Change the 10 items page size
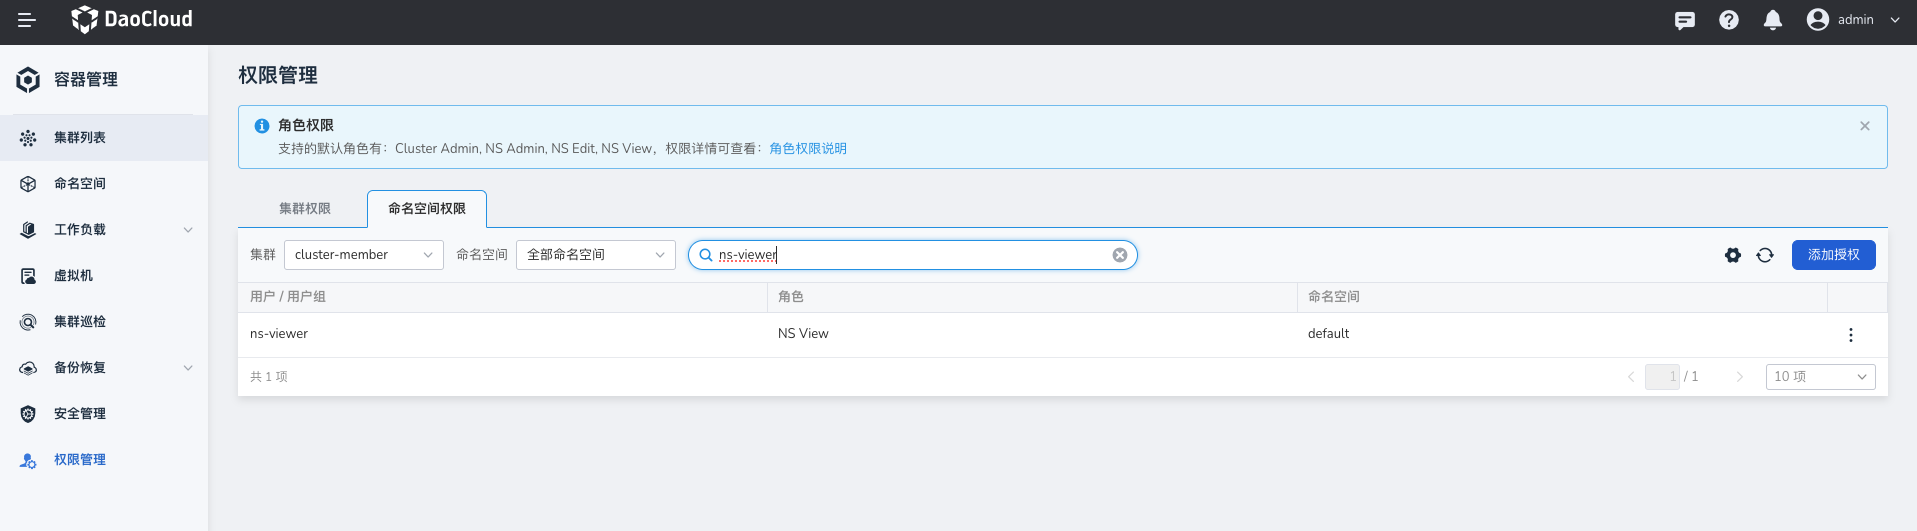The height and width of the screenshot is (531, 1917). pyautogui.click(x=1820, y=377)
